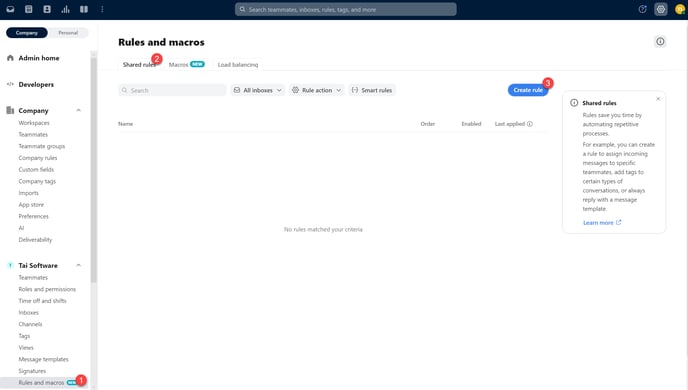Open the Learn more link
The image size is (688, 390).
click(602, 223)
